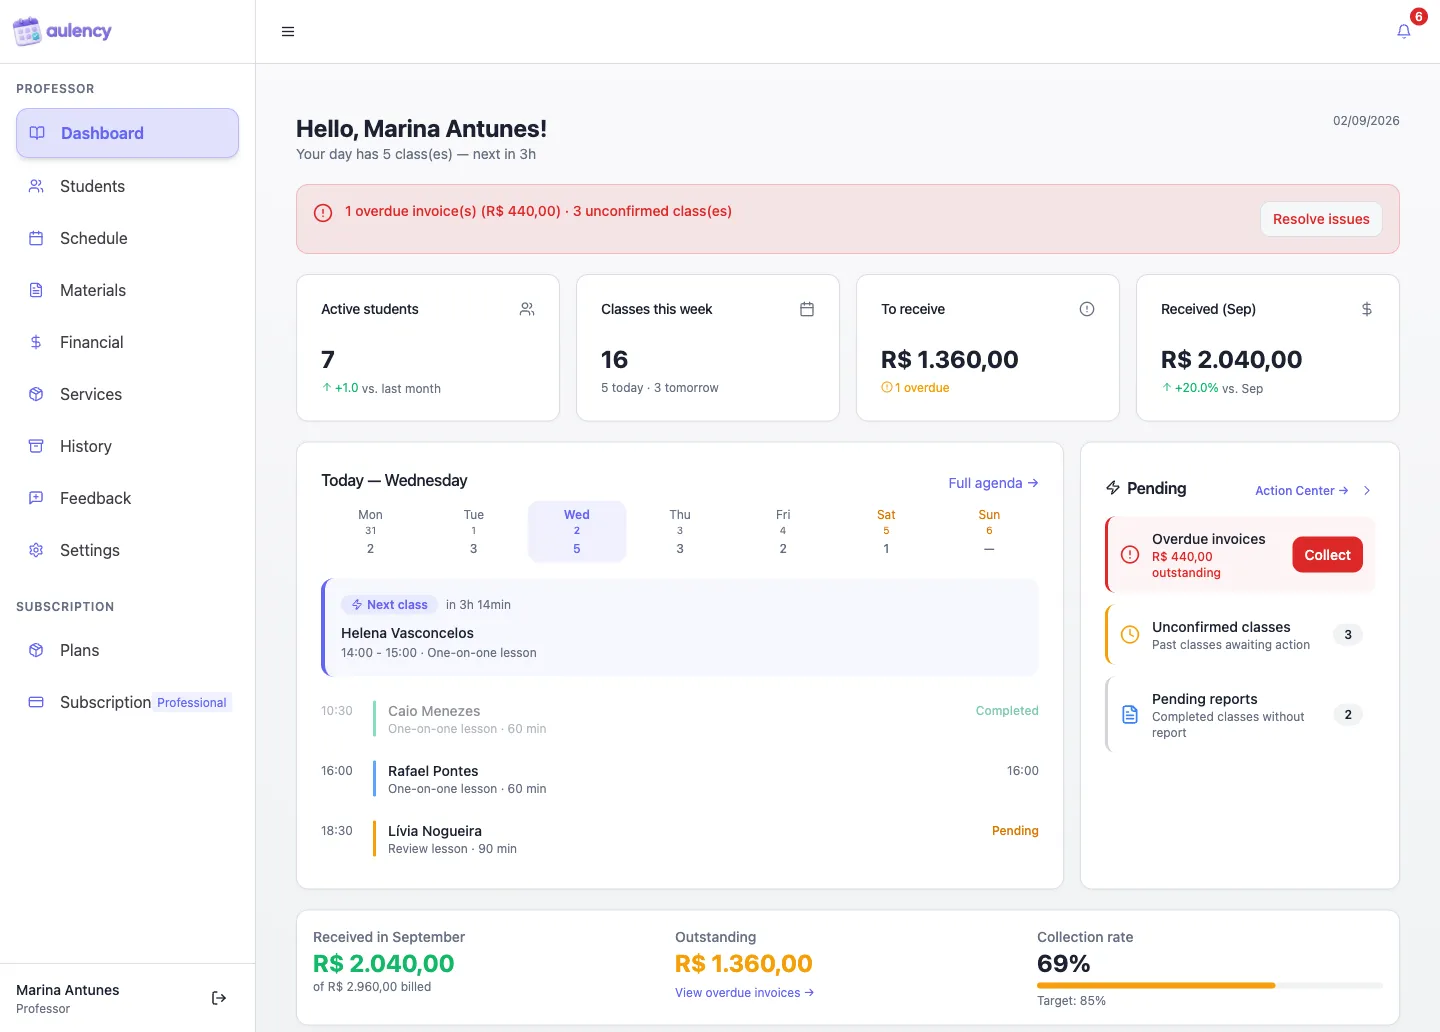Image resolution: width=1440 pixels, height=1032 pixels.
Task: Expand the Pending panel chevron
Action: (x=1367, y=490)
